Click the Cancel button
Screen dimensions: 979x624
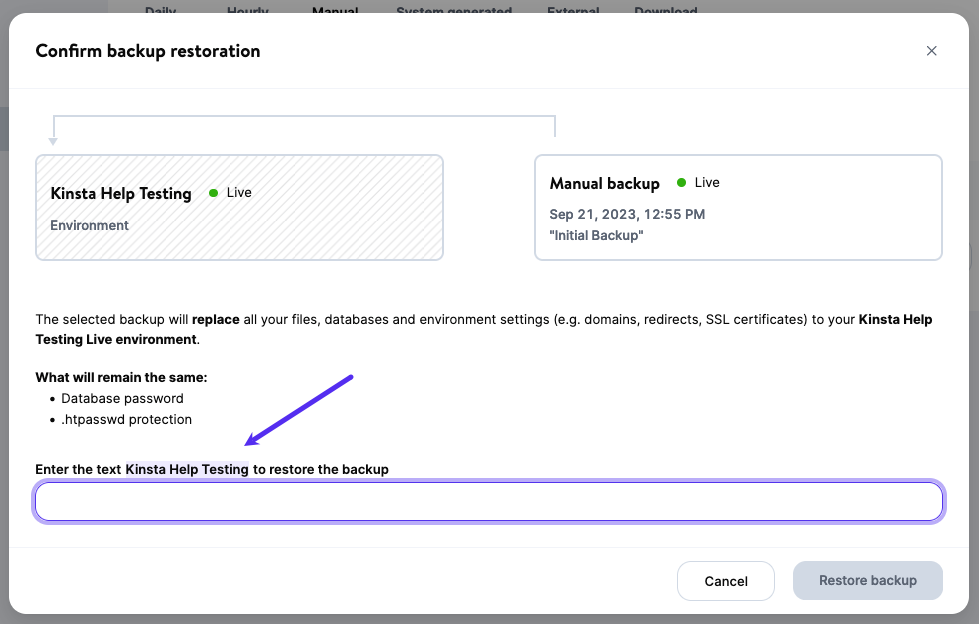pyautogui.click(x=725, y=581)
